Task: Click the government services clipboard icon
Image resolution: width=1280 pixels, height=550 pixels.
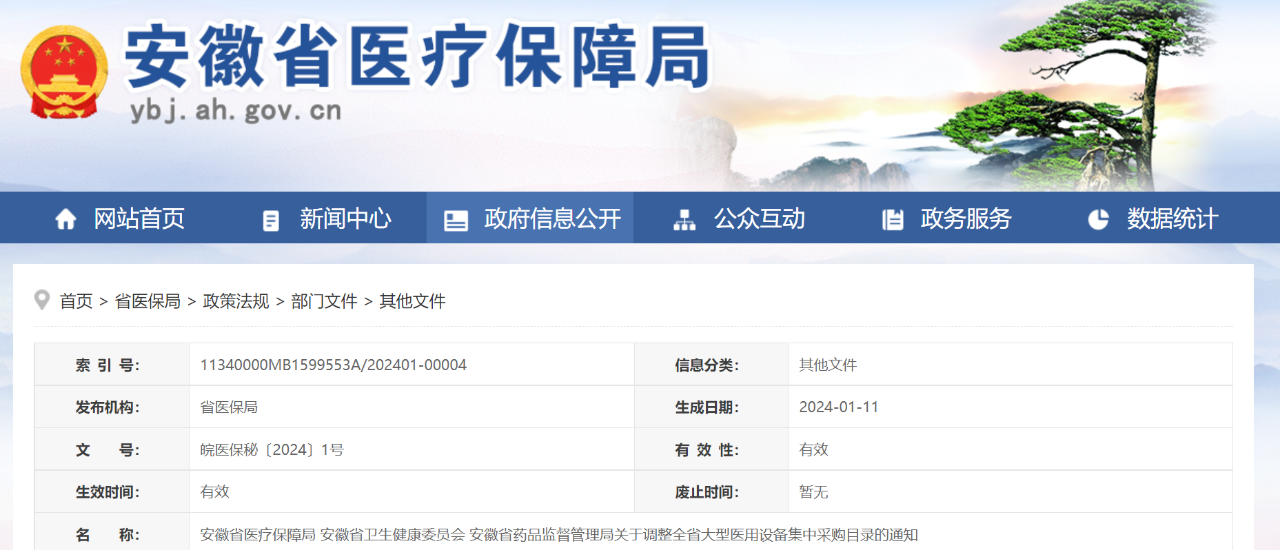Action: (x=893, y=220)
